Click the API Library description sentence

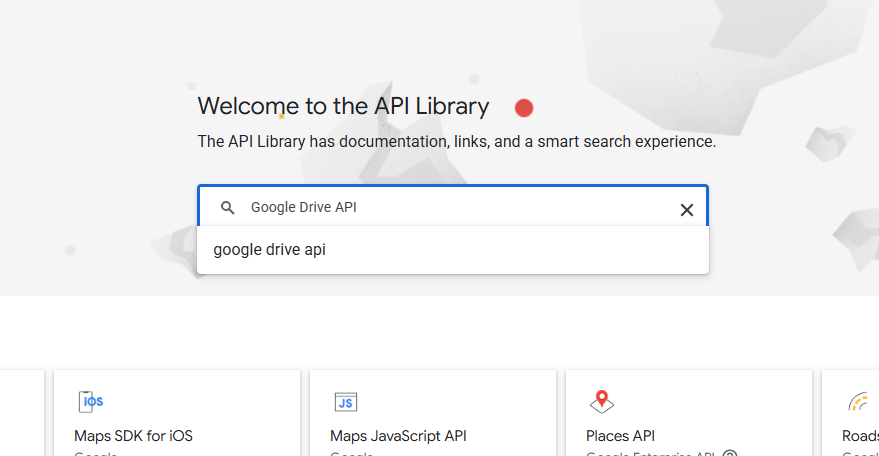tap(456, 142)
